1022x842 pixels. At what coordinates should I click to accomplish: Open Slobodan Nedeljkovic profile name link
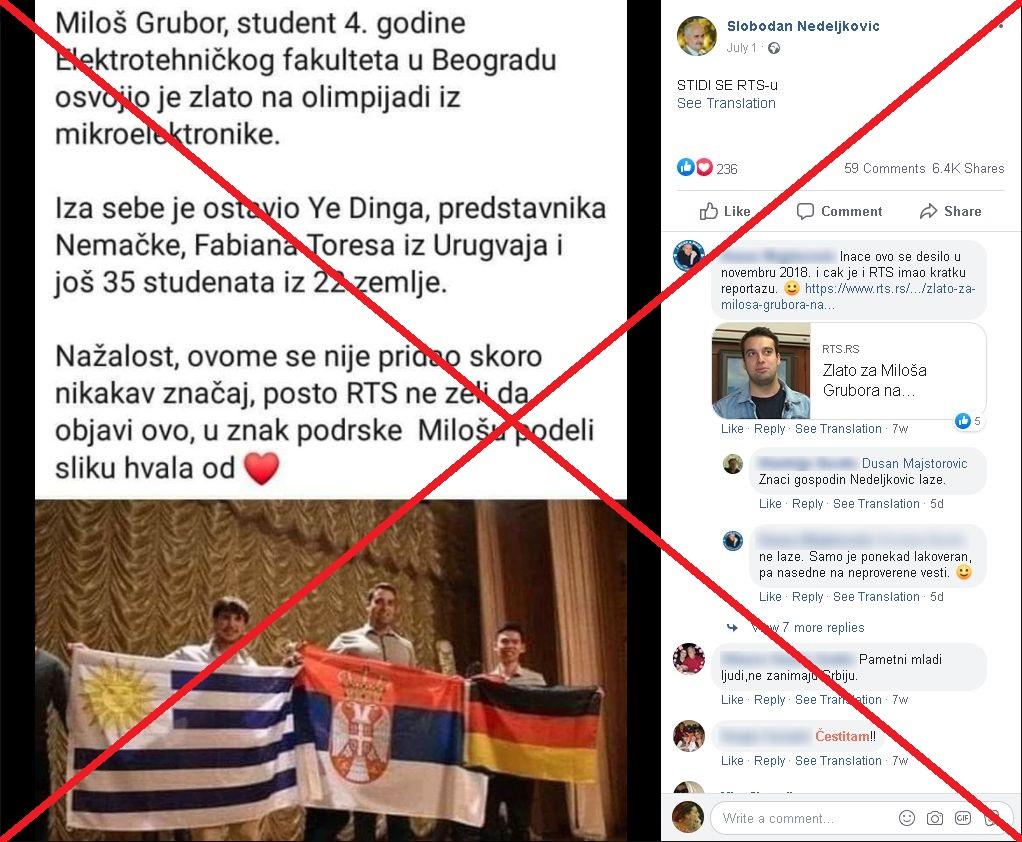(x=803, y=26)
